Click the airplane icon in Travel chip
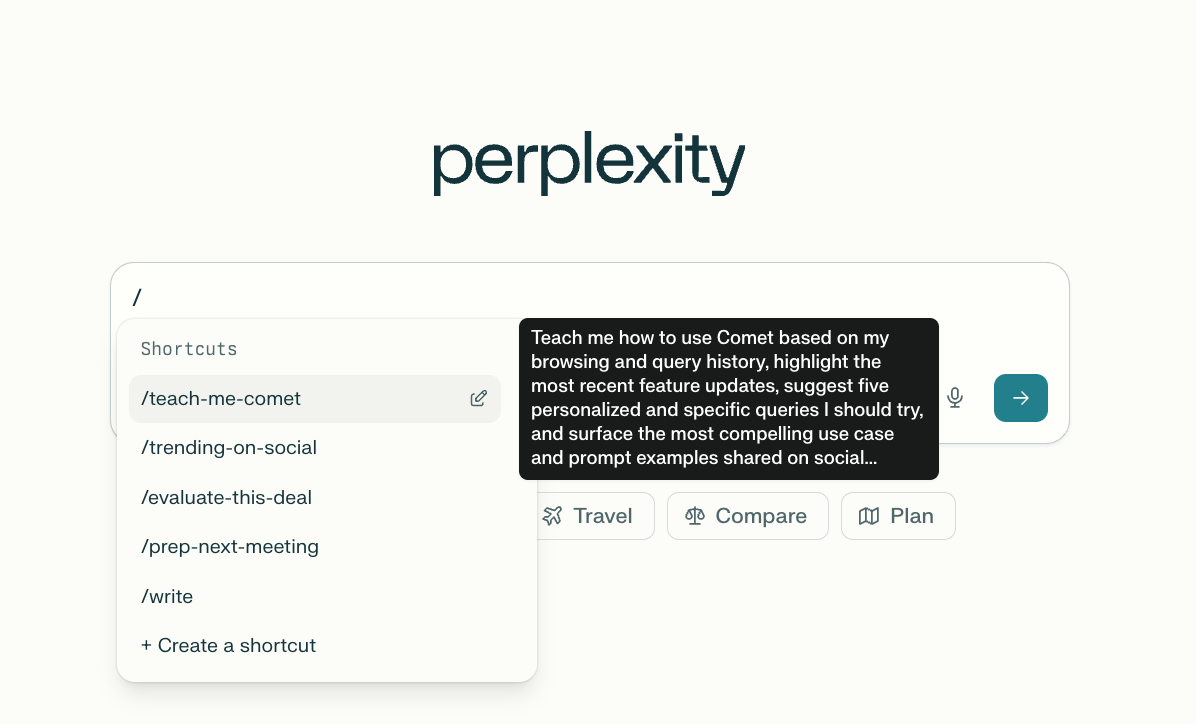1196x724 pixels. (553, 516)
